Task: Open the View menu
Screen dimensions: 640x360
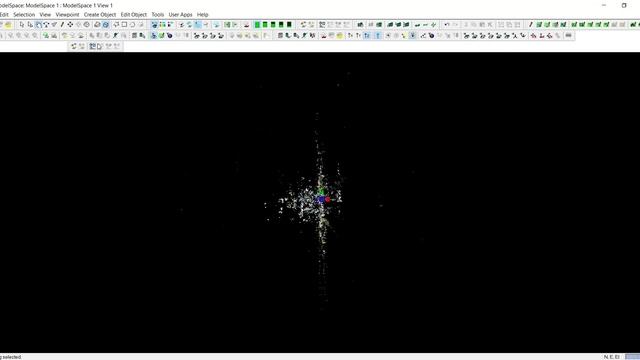Action: [45, 14]
